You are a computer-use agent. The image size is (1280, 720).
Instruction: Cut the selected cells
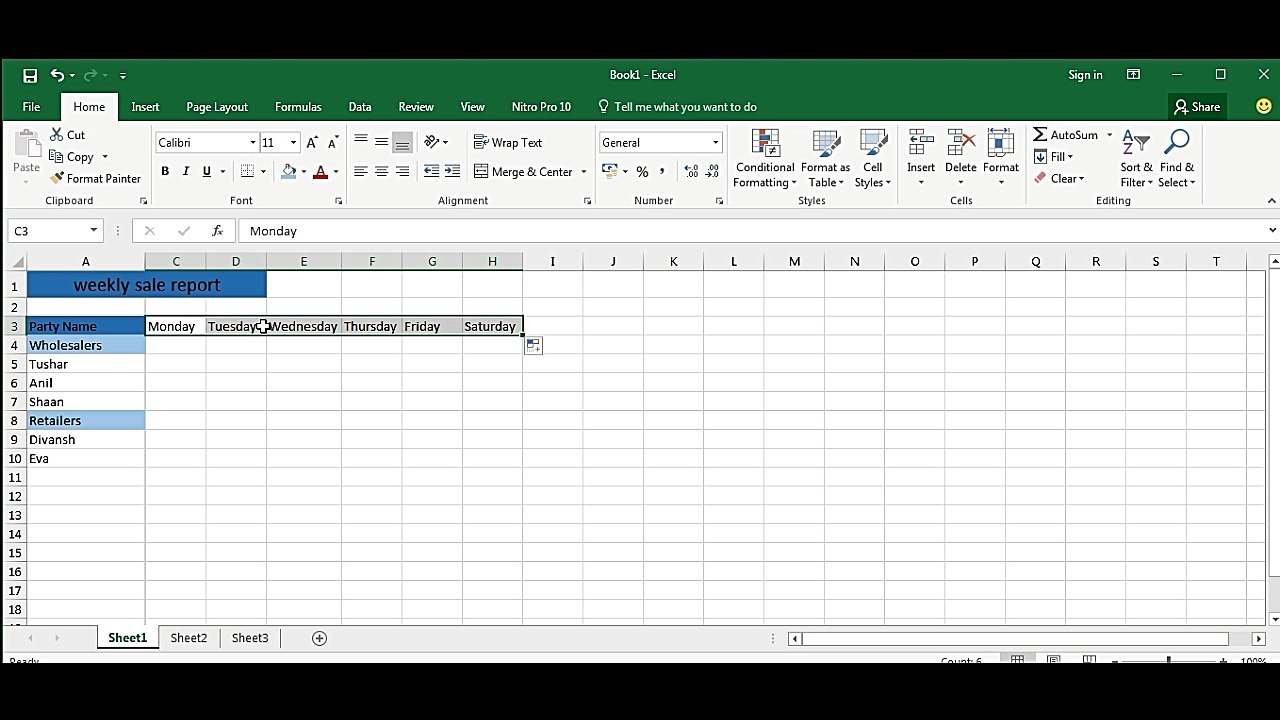pyautogui.click(x=68, y=135)
